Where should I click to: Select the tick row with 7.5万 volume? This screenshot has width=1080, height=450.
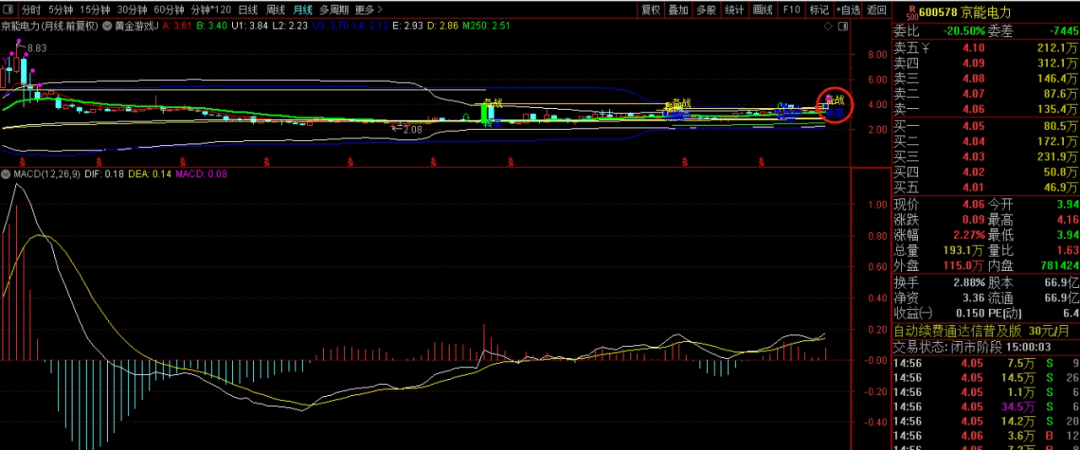(986, 364)
